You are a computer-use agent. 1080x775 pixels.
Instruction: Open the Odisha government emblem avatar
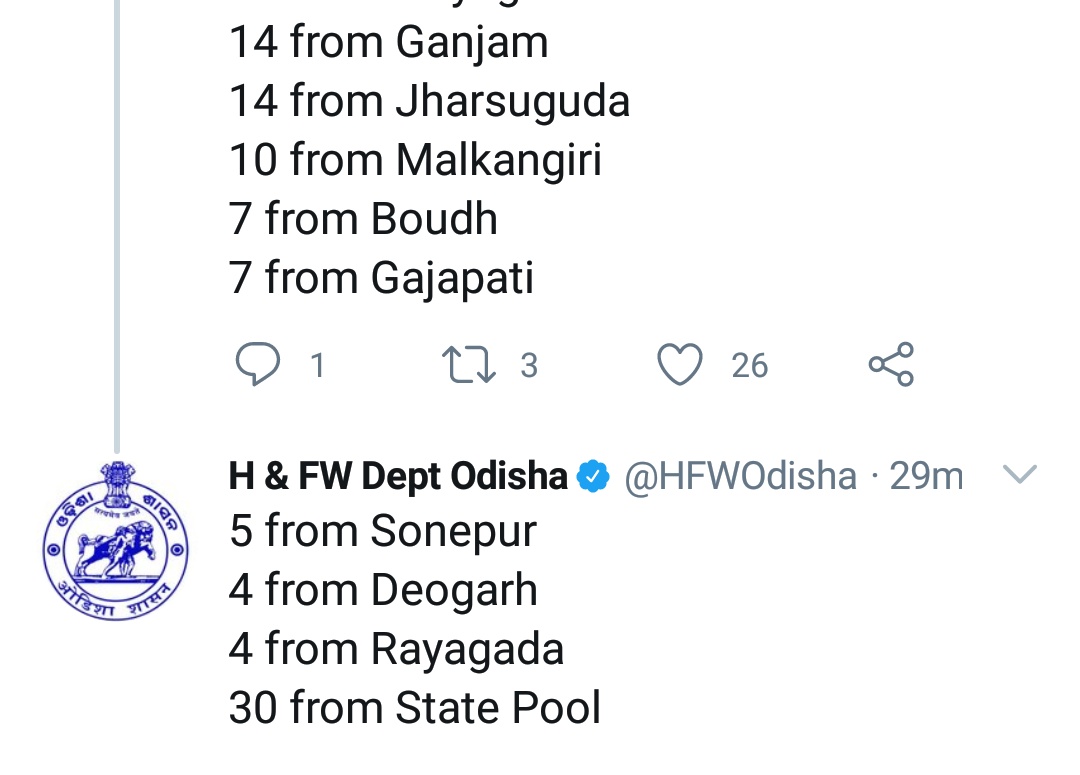pos(116,542)
